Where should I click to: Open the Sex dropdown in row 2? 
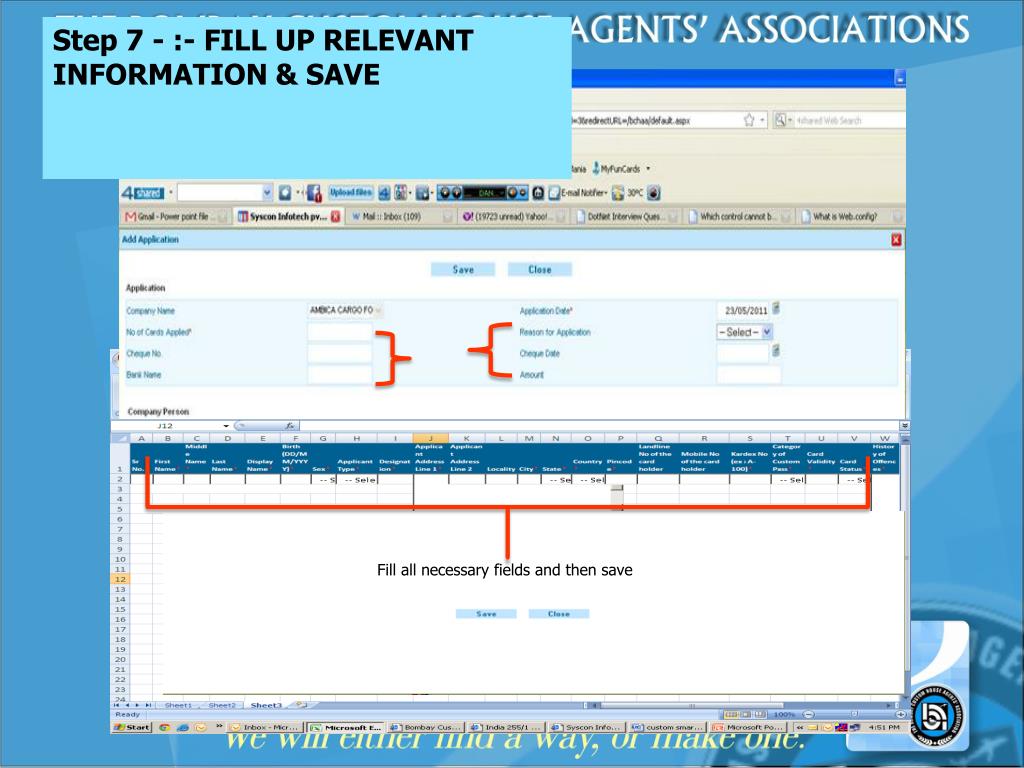coord(323,479)
